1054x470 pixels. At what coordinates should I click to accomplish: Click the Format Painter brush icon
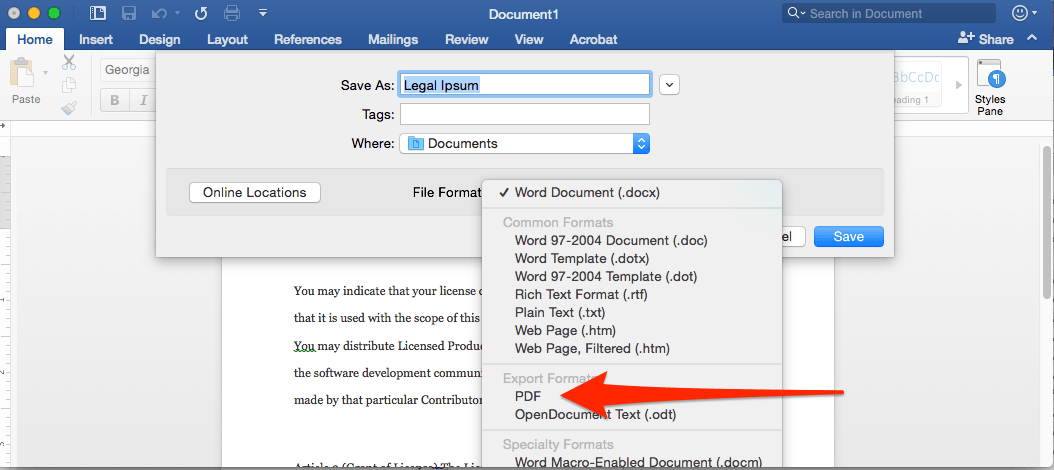point(69,108)
